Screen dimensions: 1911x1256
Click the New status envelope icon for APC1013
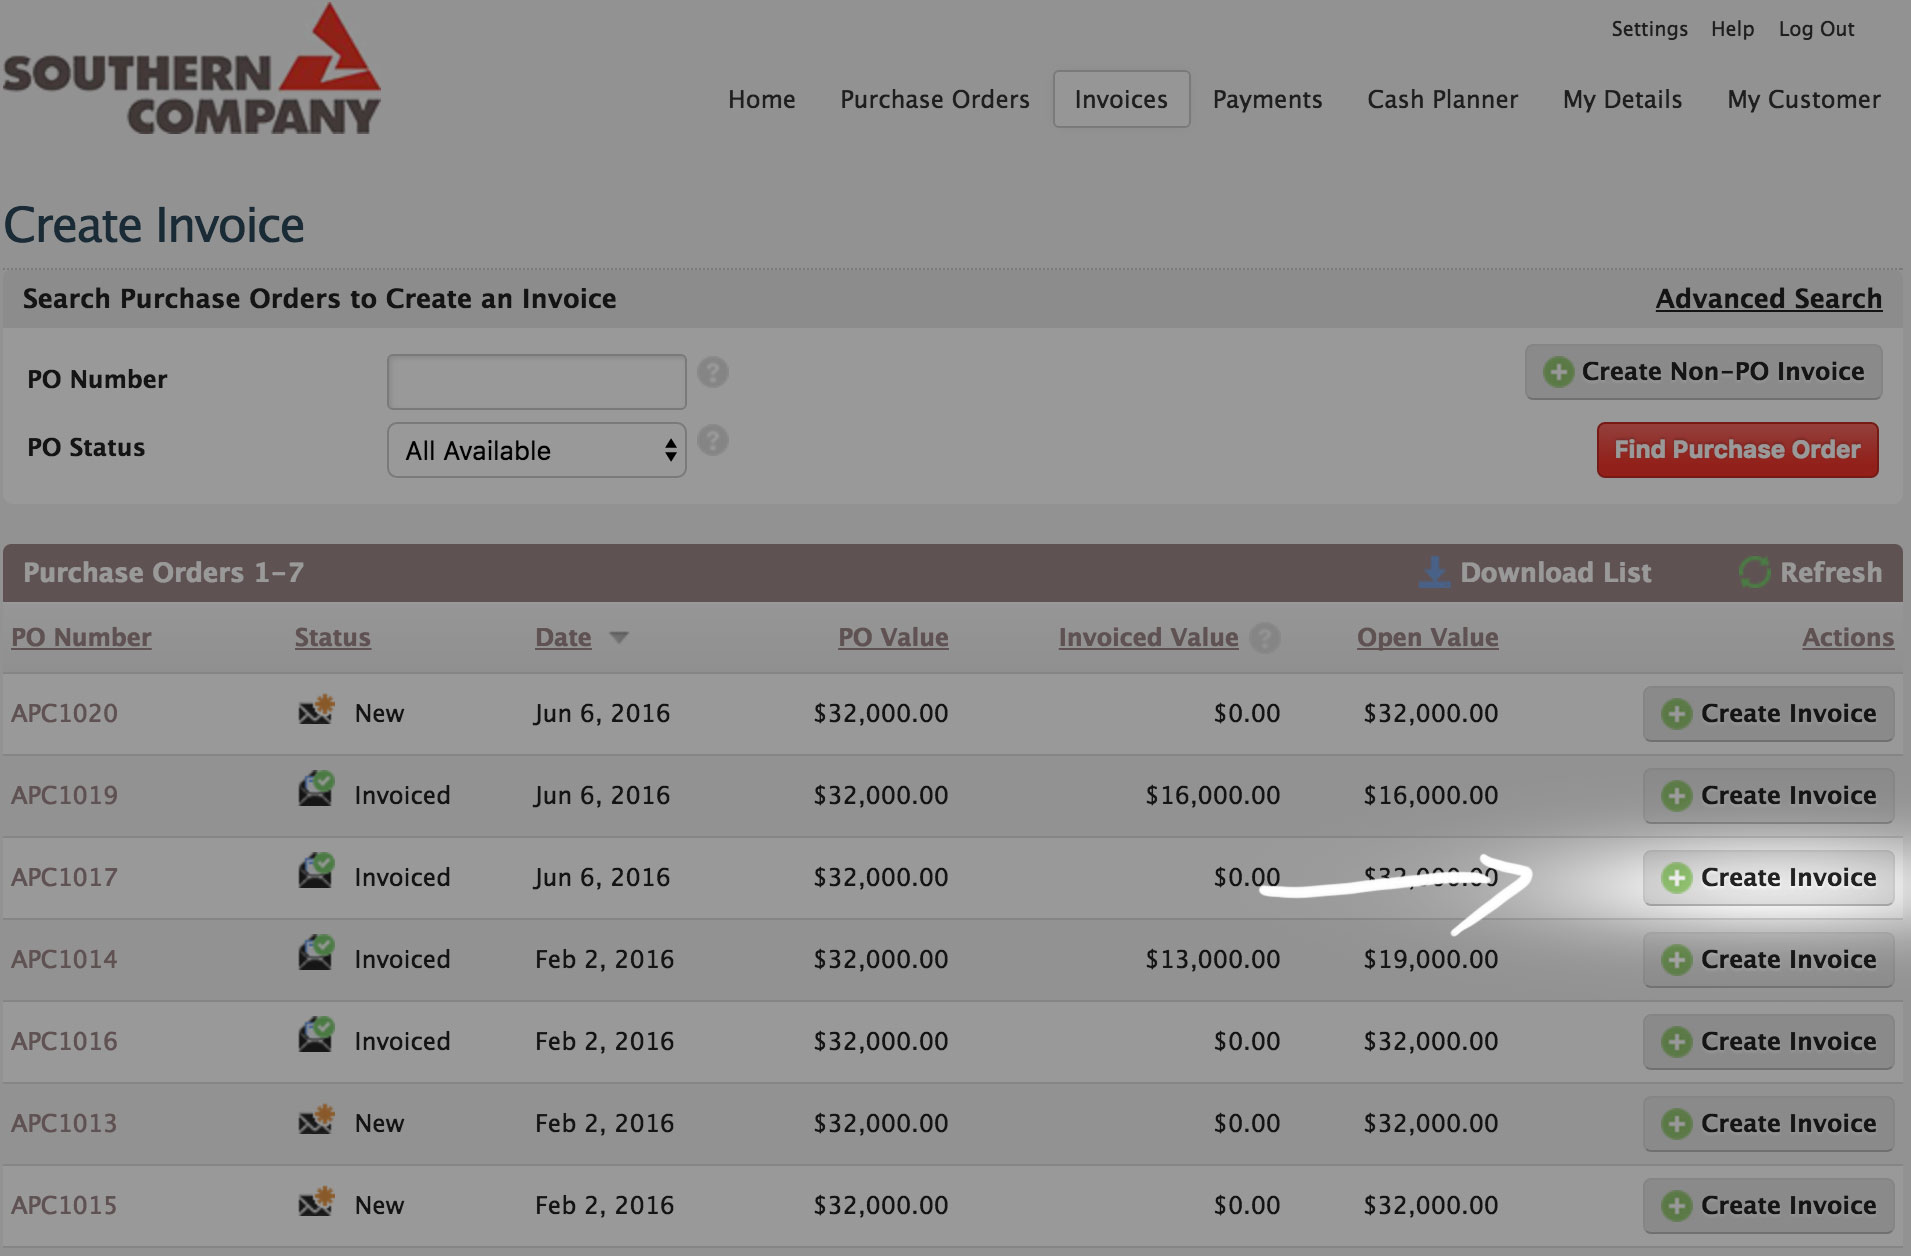pos(317,1121)
